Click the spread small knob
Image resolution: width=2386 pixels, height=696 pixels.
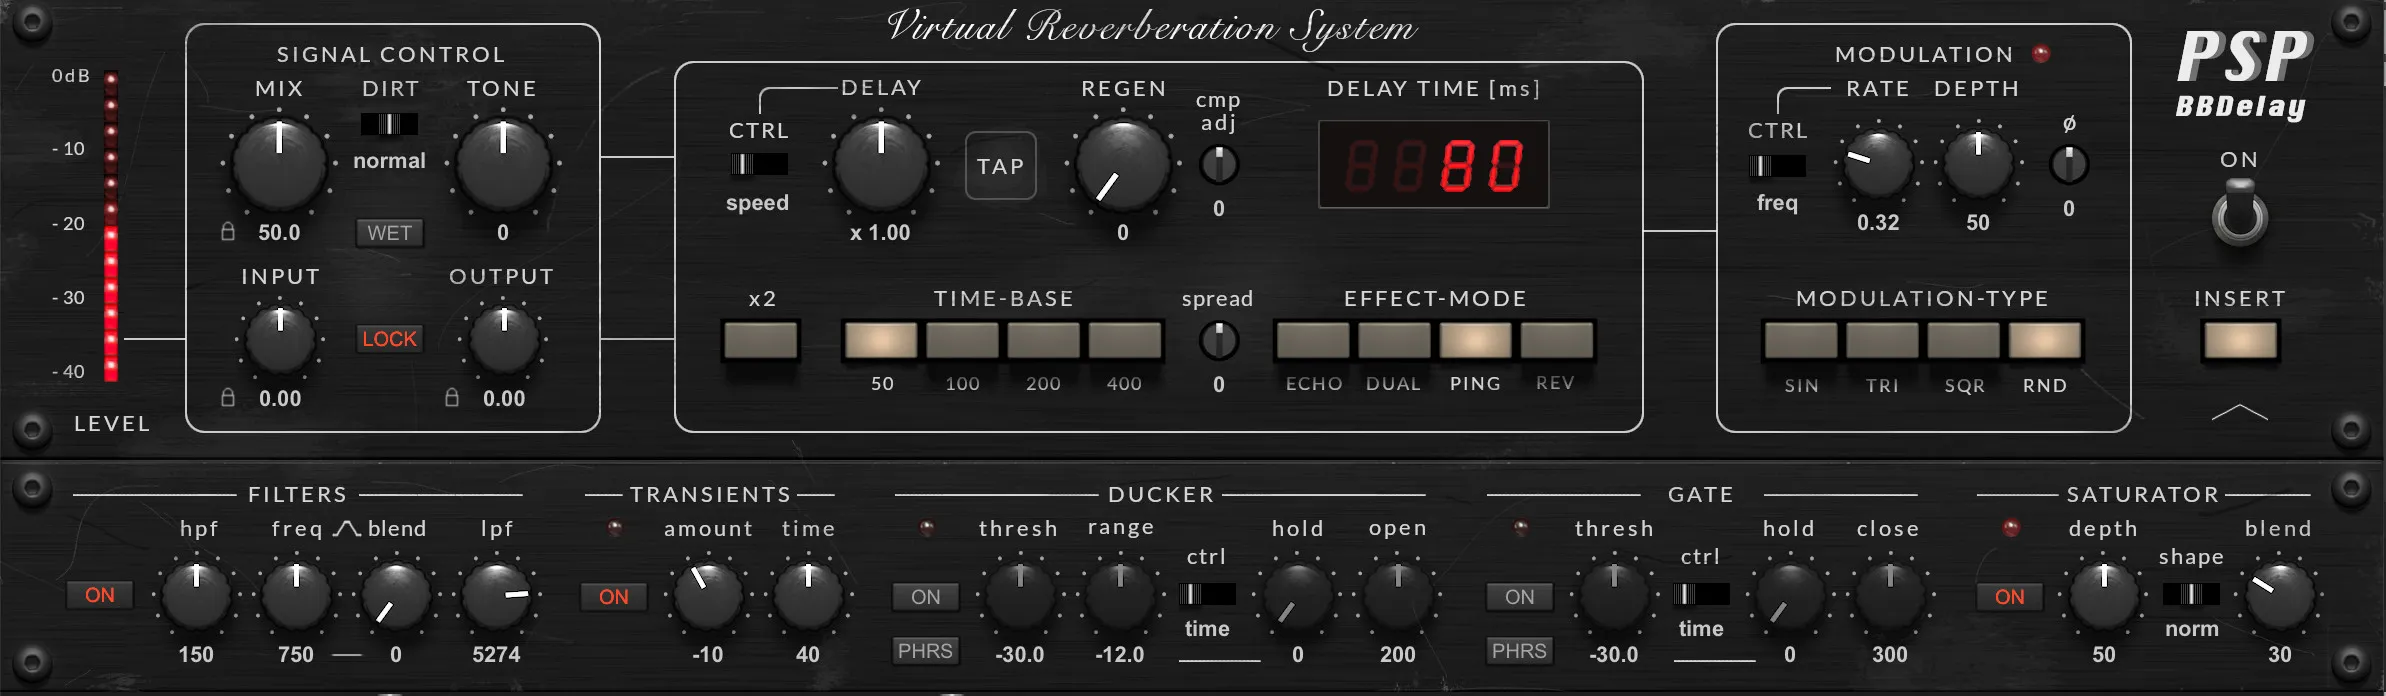click(x=1218, y=341)
